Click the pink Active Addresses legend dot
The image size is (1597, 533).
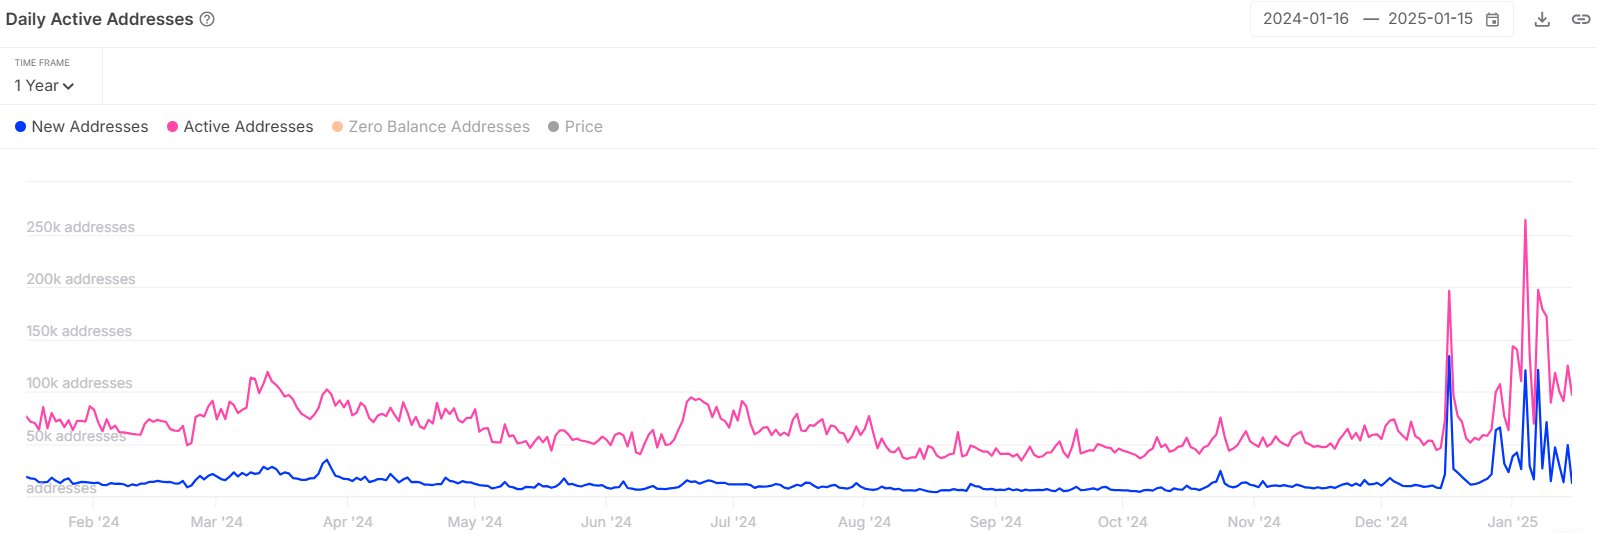click(172, 127)
